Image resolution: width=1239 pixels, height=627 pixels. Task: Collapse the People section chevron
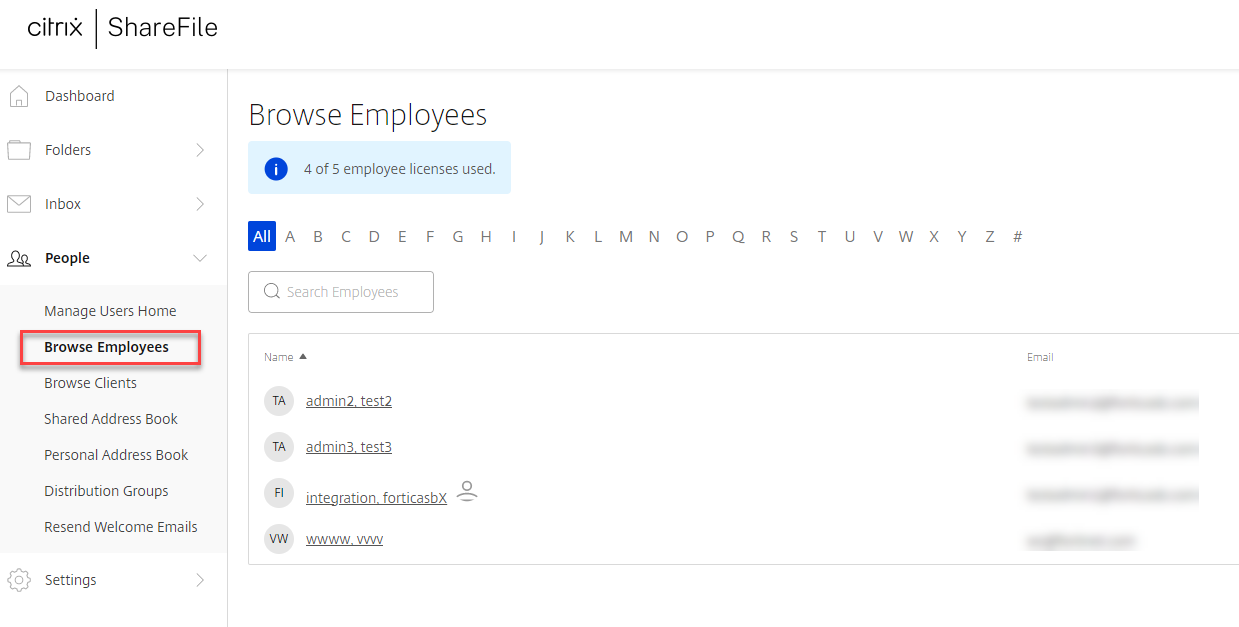[x=200, y=258]
